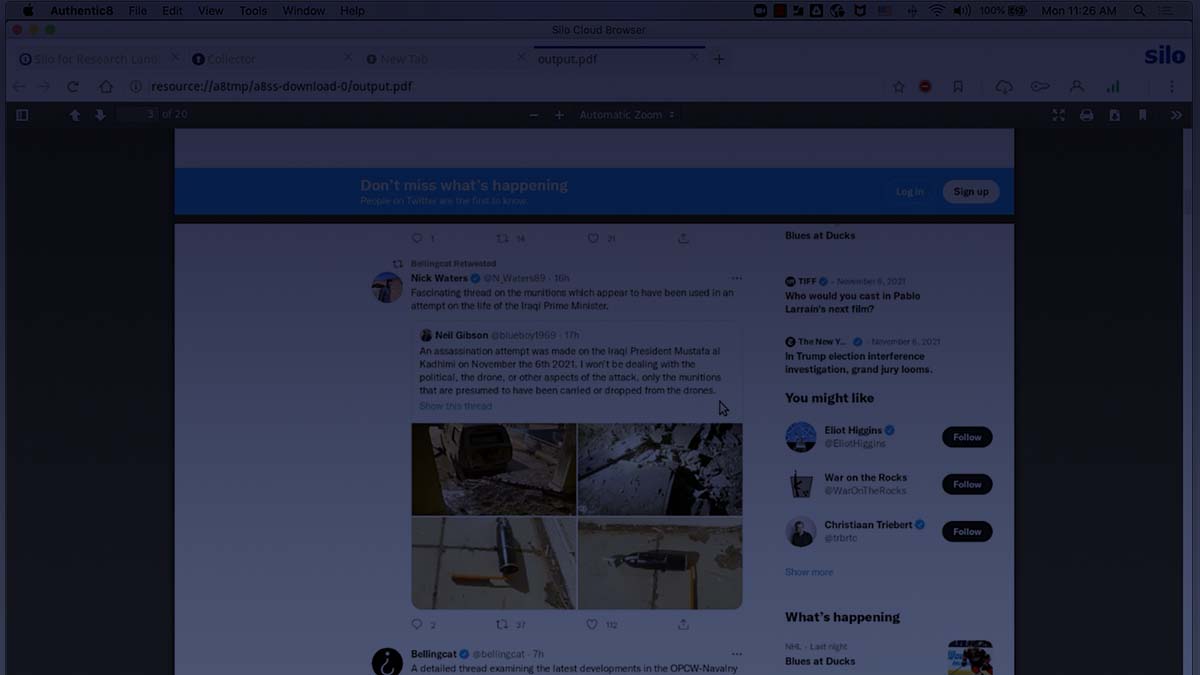
Task: Retweet the Nick Waters tweet
Action: coord(503,624)
